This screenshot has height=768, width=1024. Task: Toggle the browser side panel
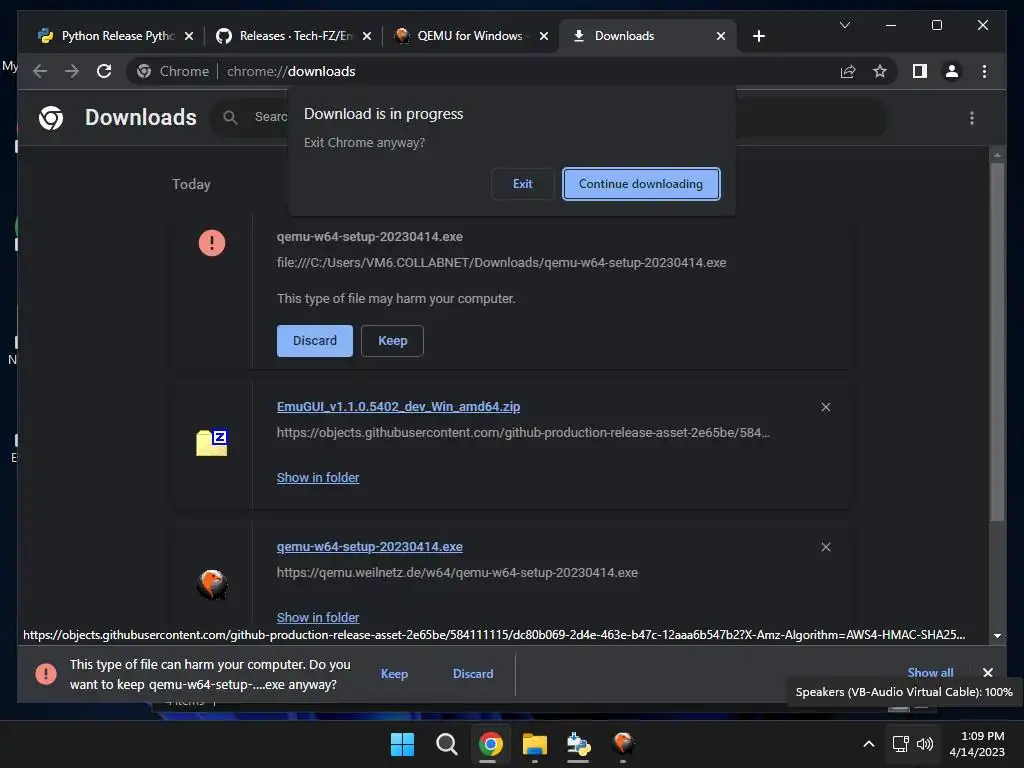tap(920, 71)
